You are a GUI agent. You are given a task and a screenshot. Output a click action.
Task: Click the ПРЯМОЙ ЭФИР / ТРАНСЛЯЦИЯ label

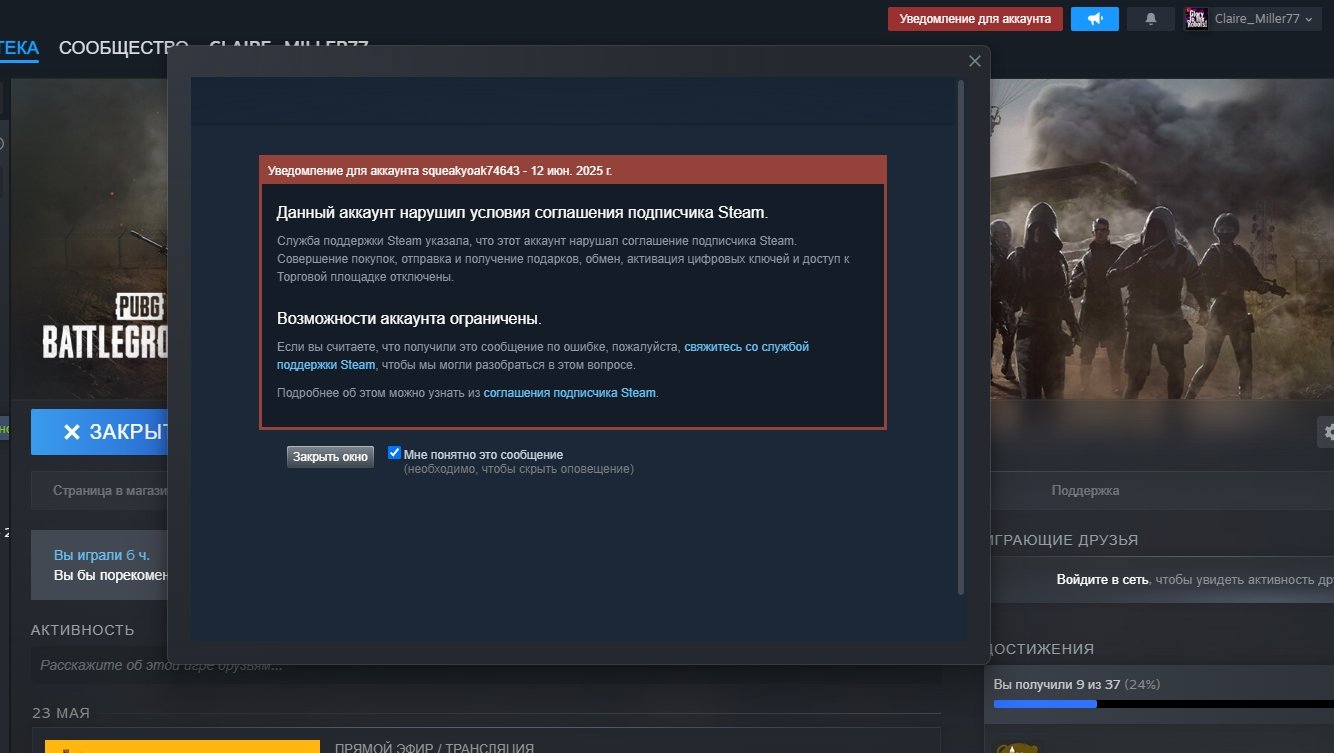434,748
